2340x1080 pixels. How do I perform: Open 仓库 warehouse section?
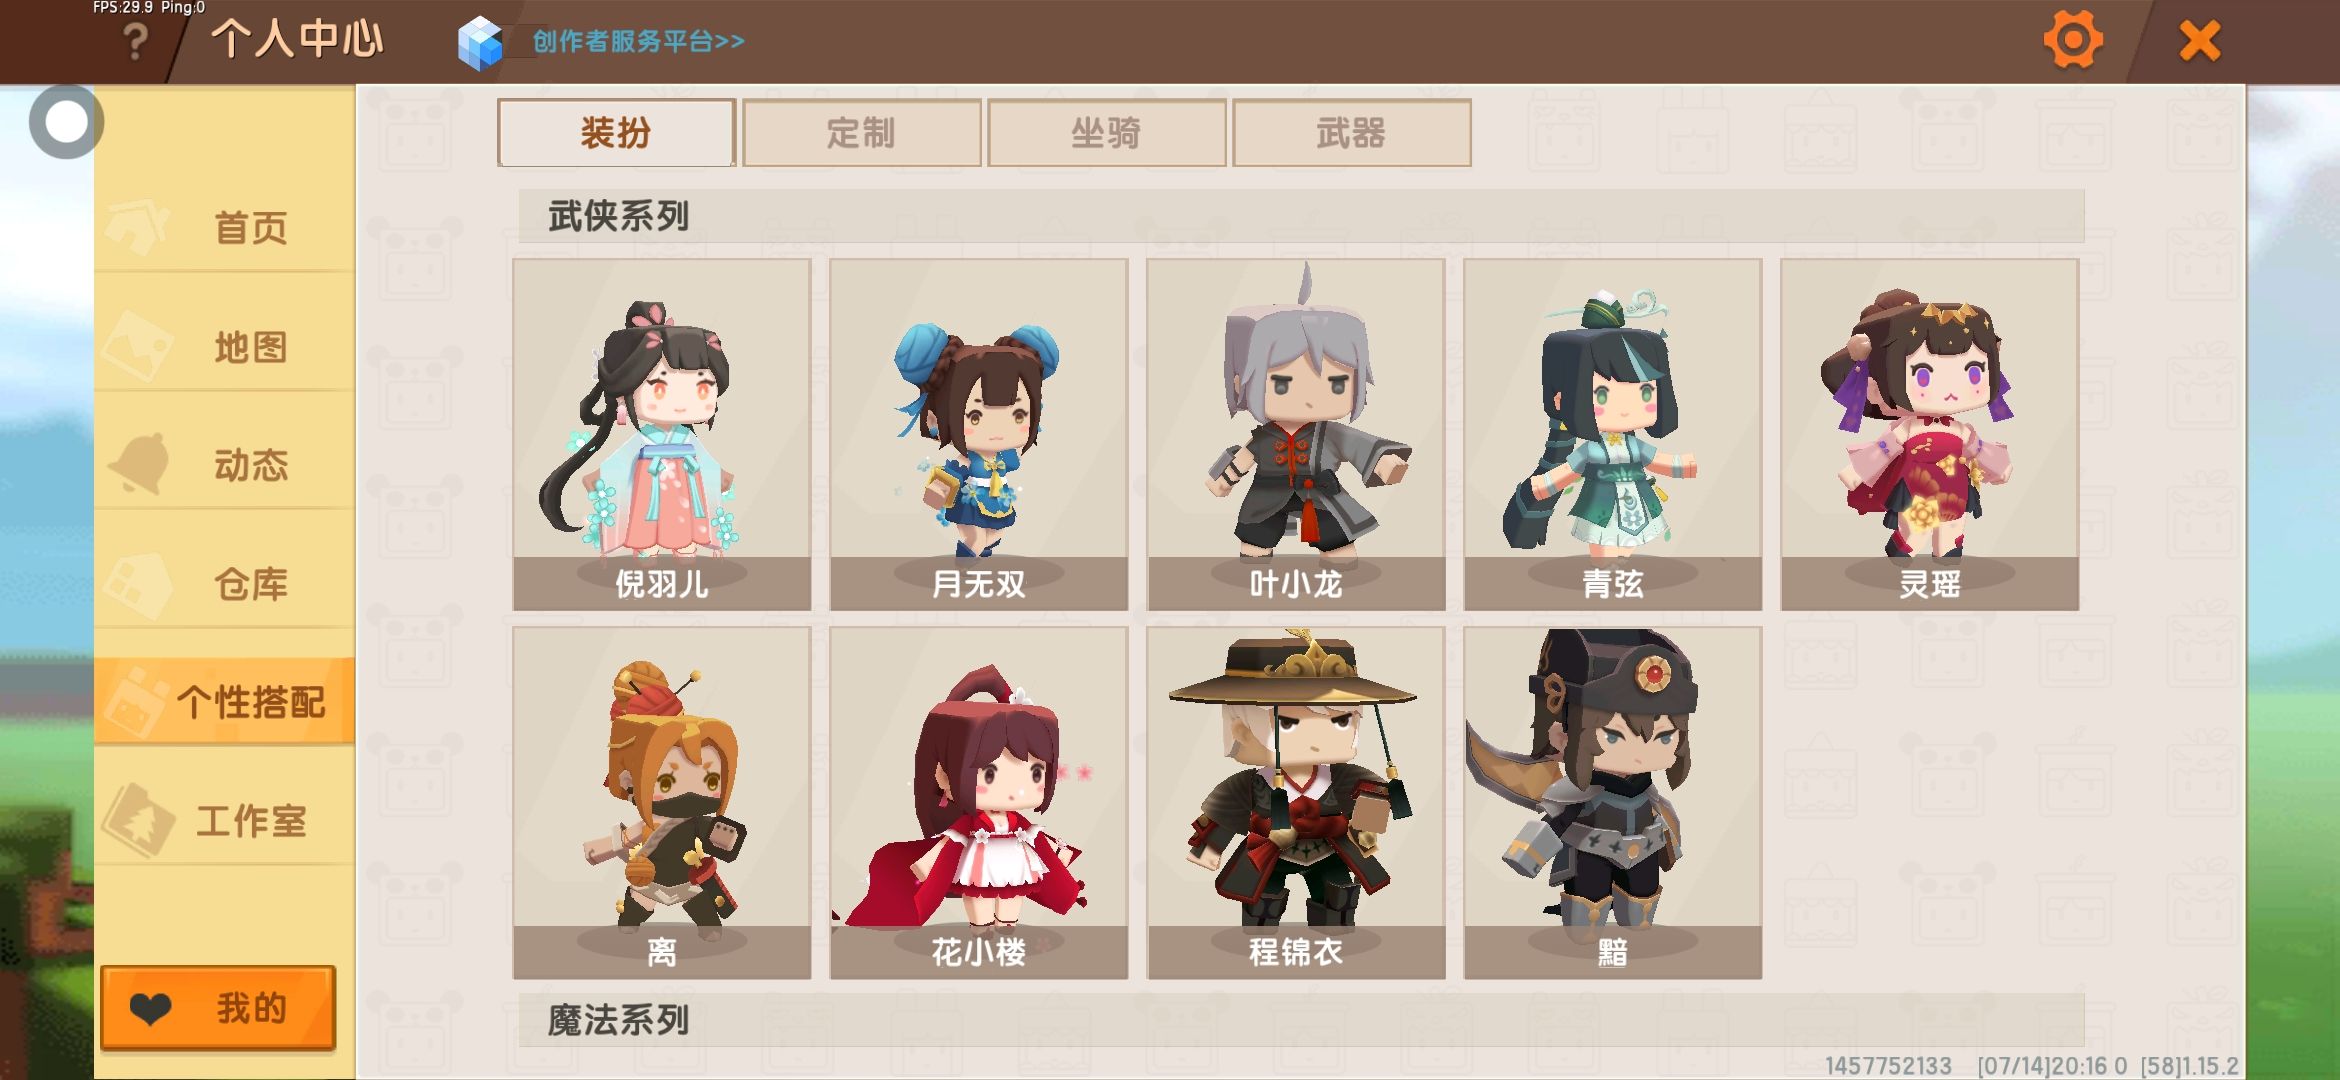click(225, 584)
